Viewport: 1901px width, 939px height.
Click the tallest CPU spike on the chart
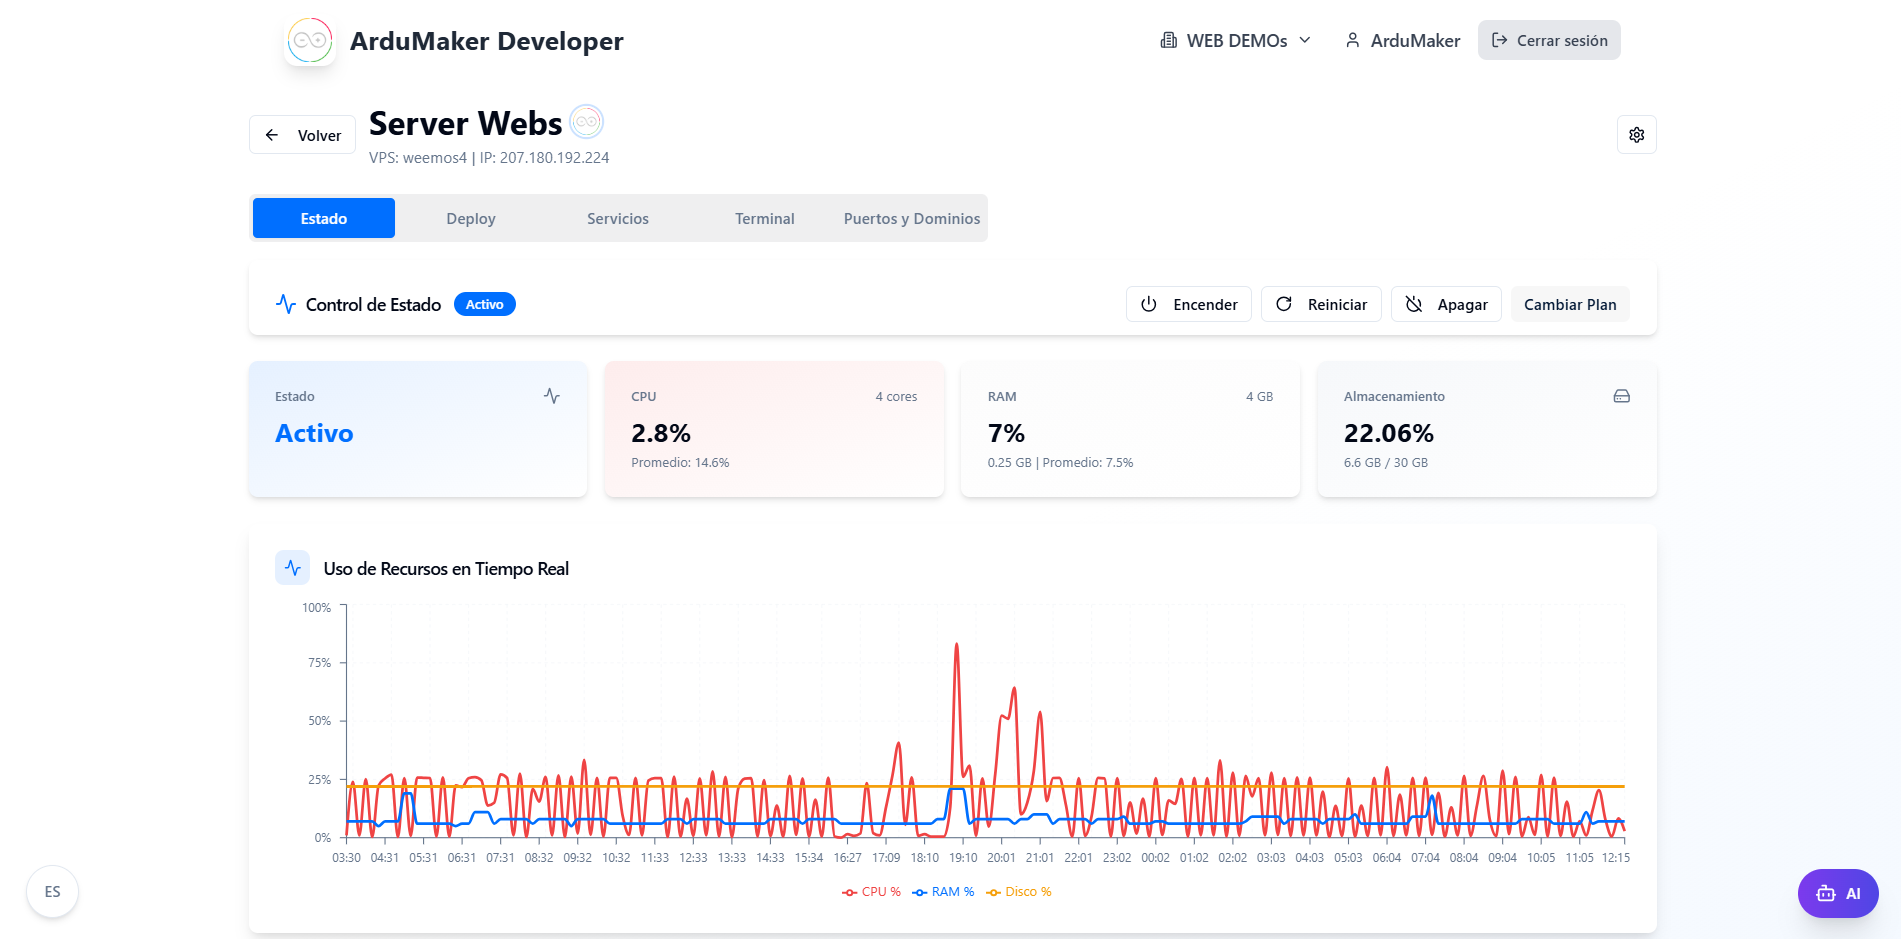click(x=957, y=645)
